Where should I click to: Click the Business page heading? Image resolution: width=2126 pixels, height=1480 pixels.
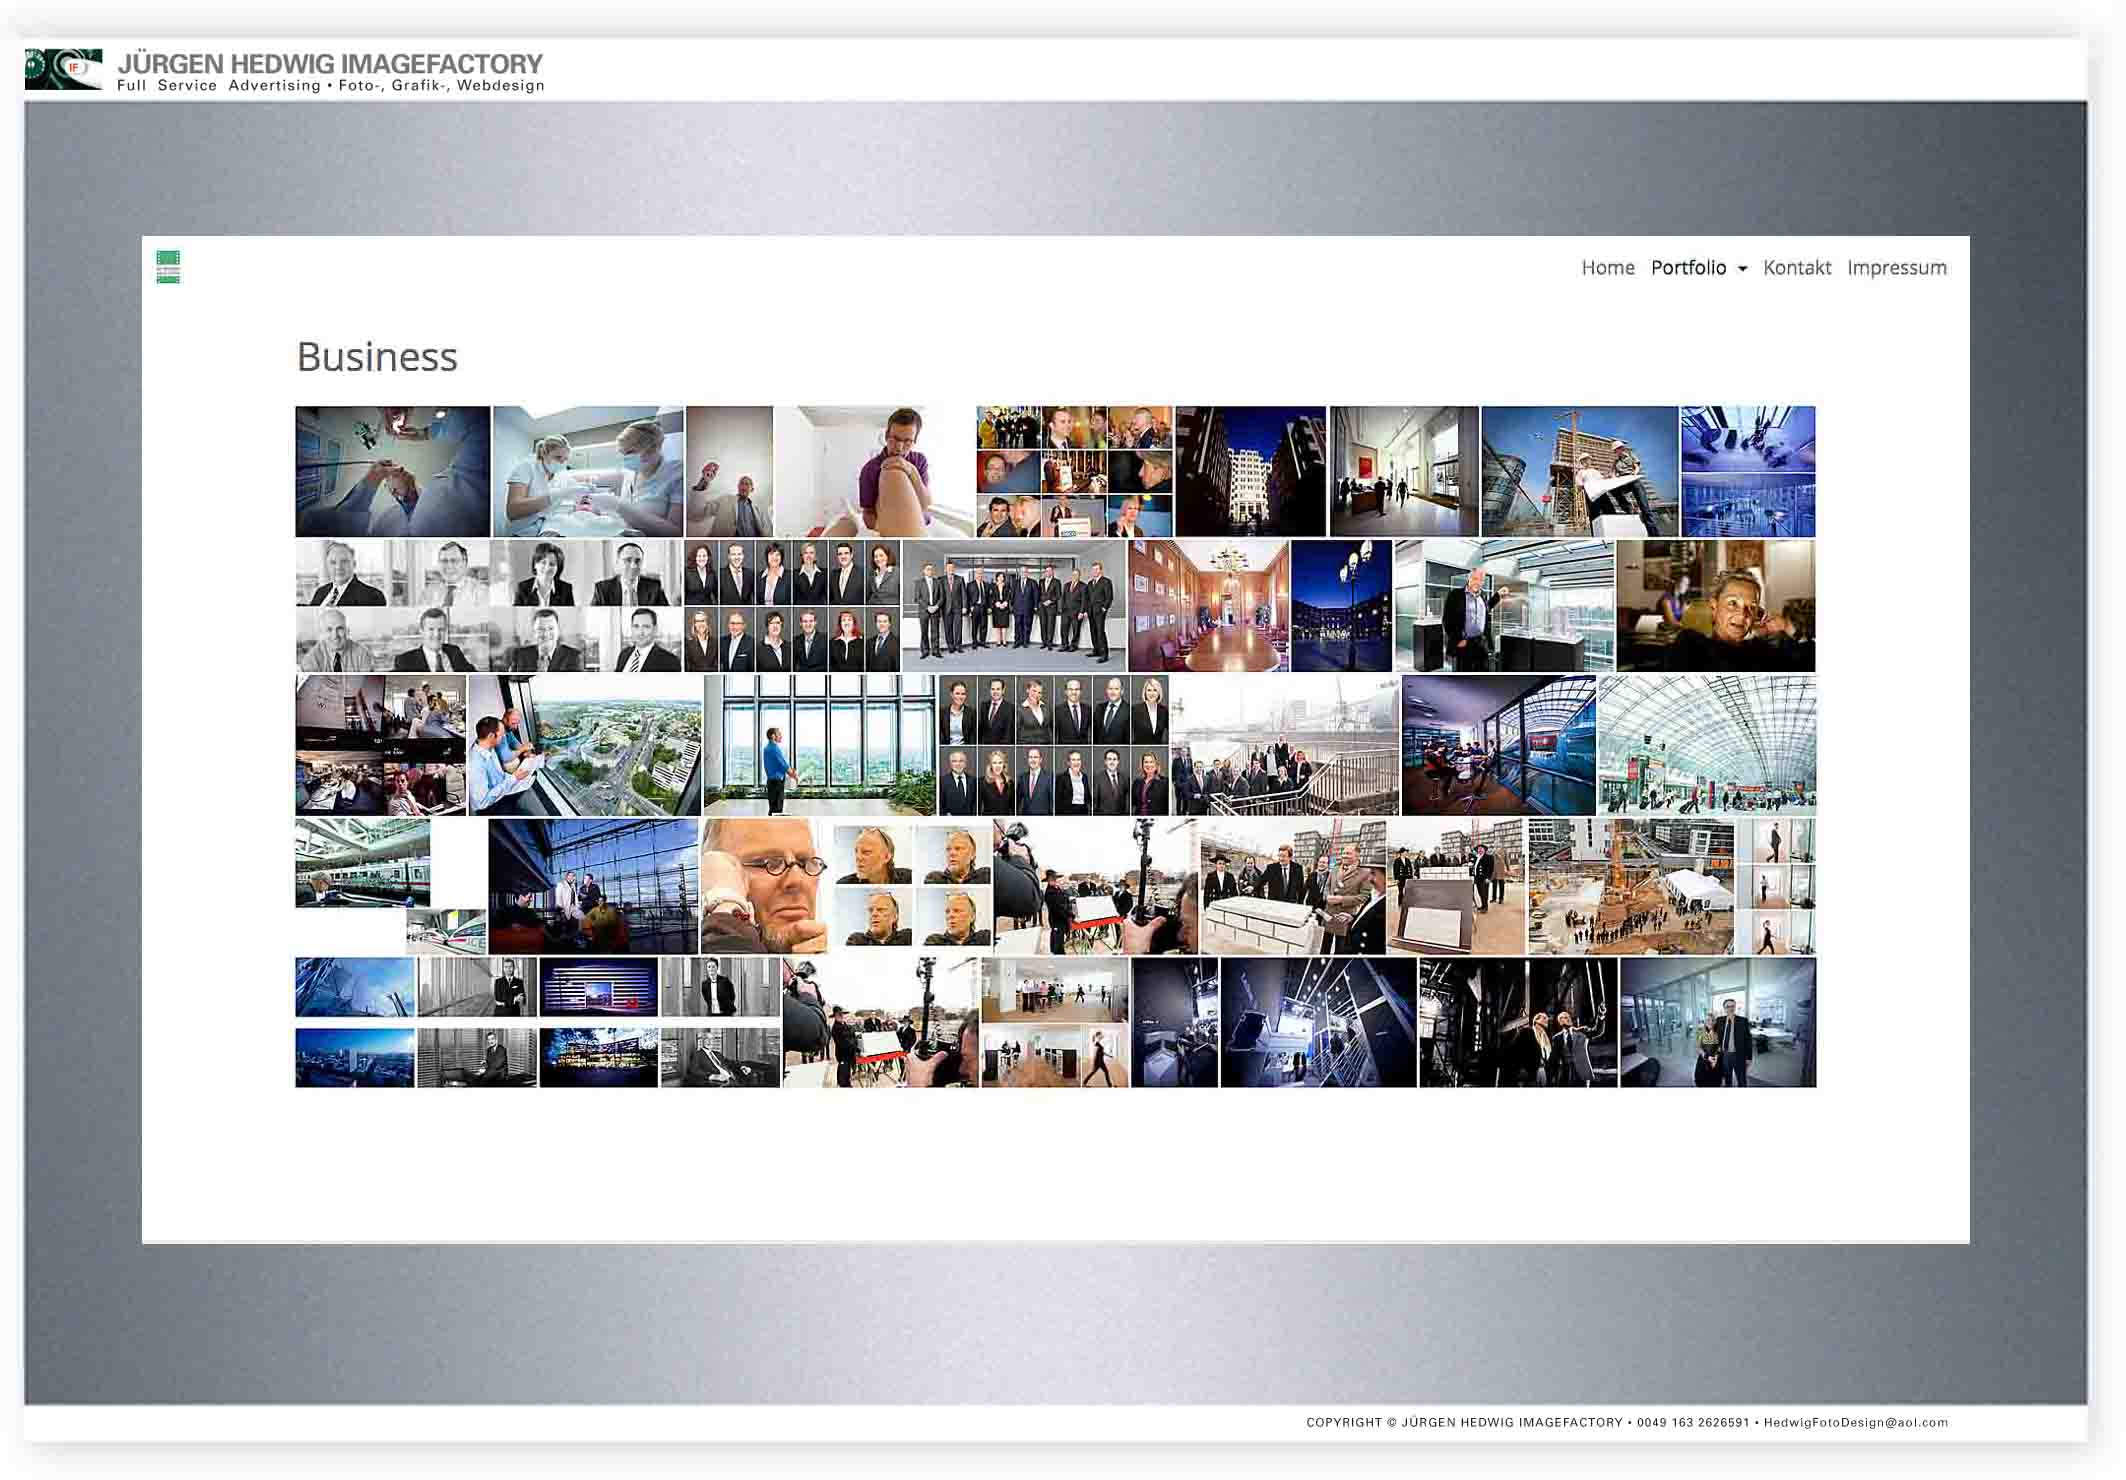[x=377, y=357]
